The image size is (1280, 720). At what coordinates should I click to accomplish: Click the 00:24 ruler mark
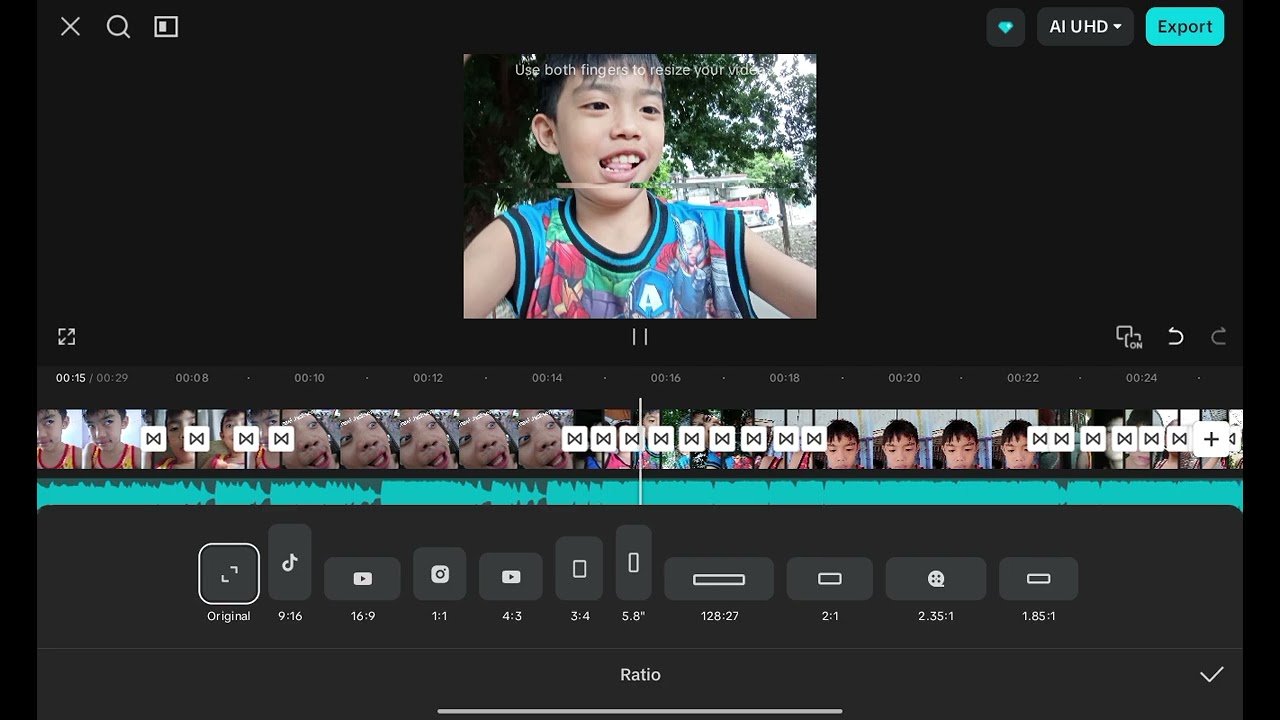(1141, 378)
